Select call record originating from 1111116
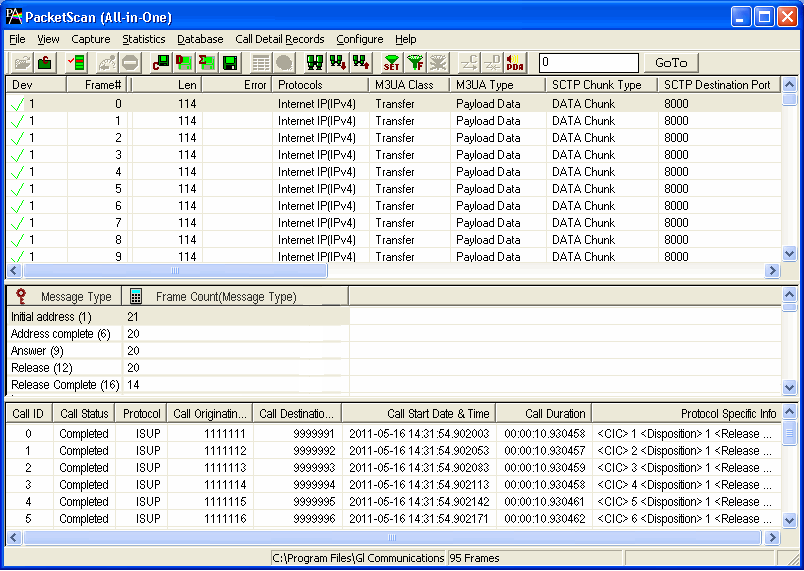This screenshot has height=571, width=804. [393, 518]
